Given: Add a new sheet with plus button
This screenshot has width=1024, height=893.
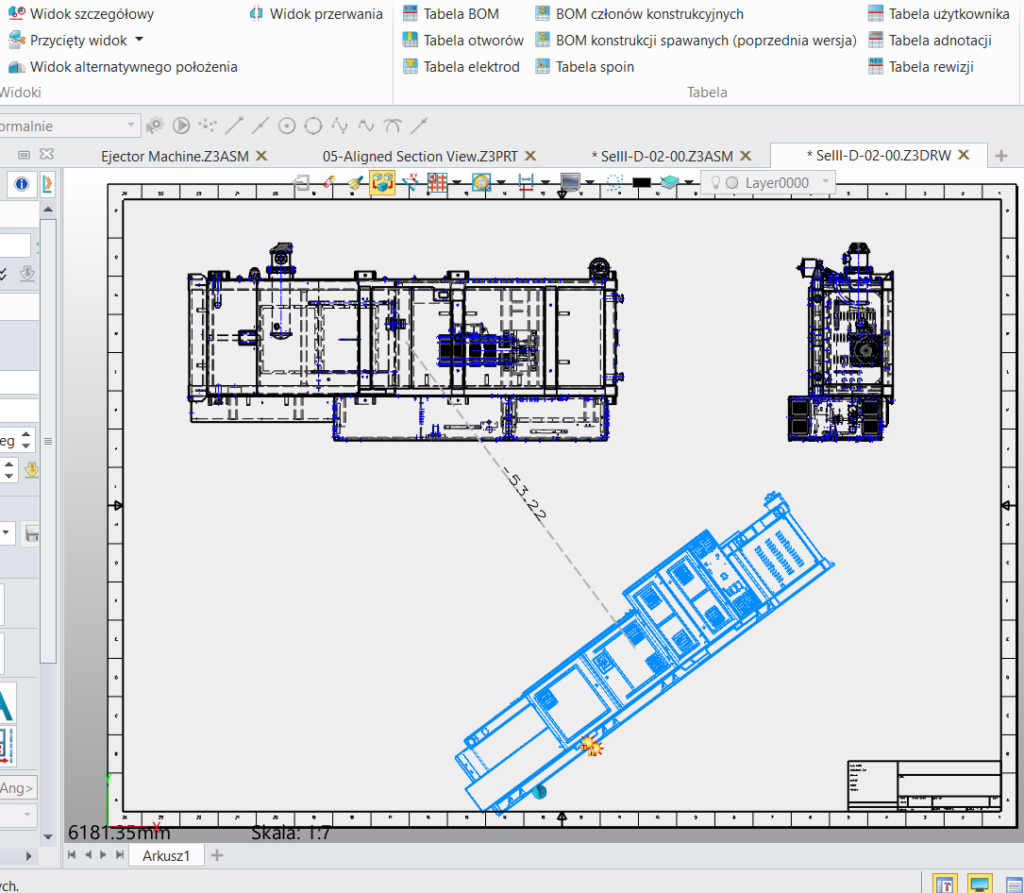Looking at the screenshot, I should click(217, 855).
